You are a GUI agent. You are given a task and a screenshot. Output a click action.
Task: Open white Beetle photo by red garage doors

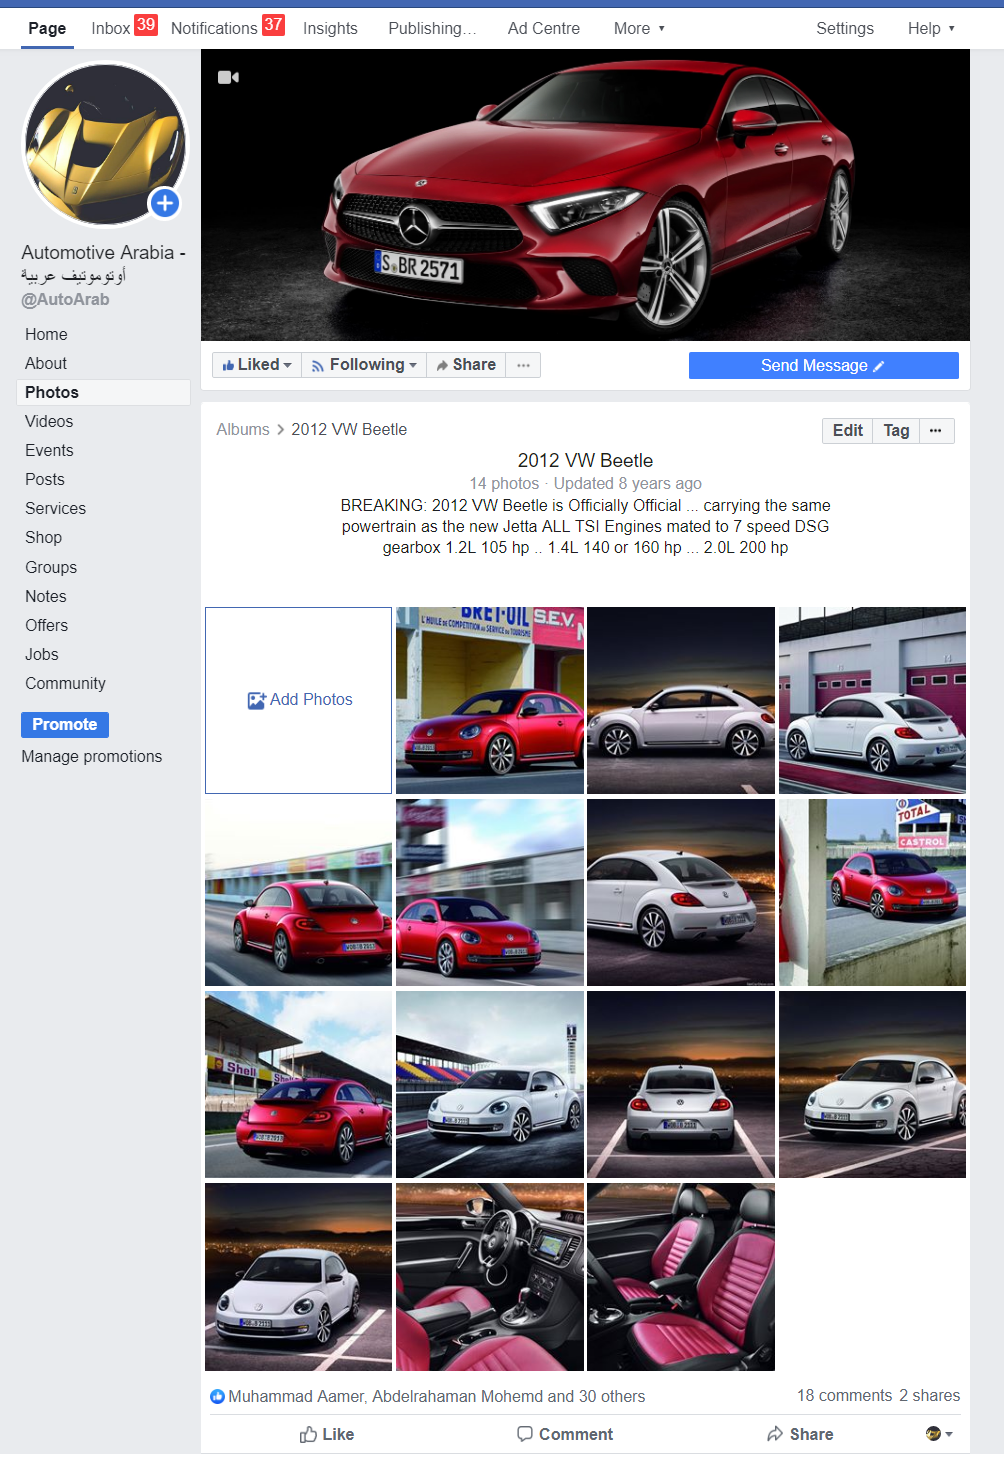[872, 700]
